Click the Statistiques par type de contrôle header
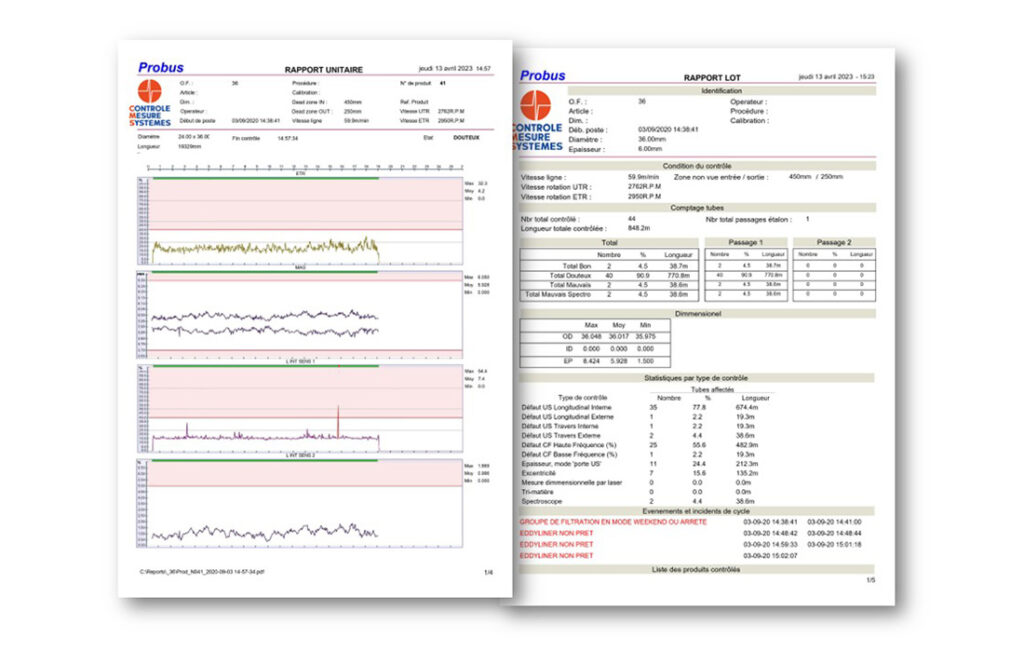The image size is (1024, 652). coord(698,378)
